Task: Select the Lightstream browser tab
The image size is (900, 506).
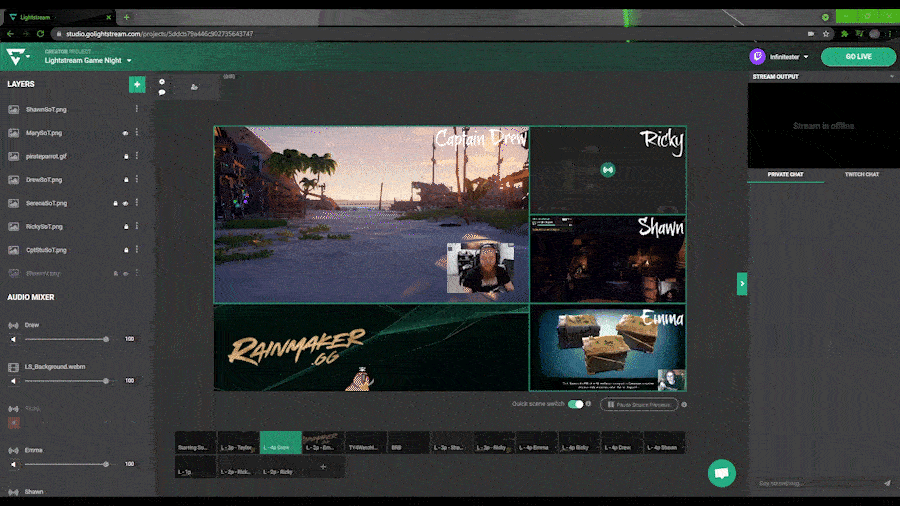Action: (x=58, y=17)
